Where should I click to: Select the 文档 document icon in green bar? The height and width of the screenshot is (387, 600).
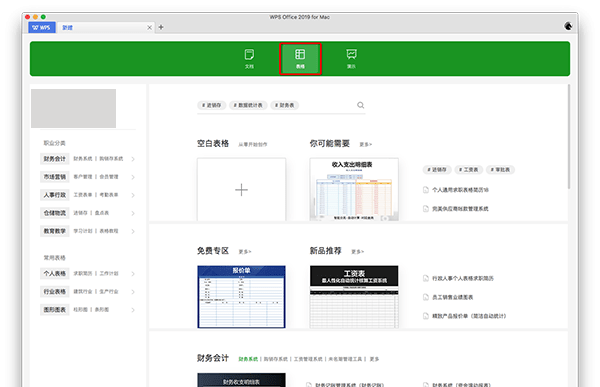[249, 59]
